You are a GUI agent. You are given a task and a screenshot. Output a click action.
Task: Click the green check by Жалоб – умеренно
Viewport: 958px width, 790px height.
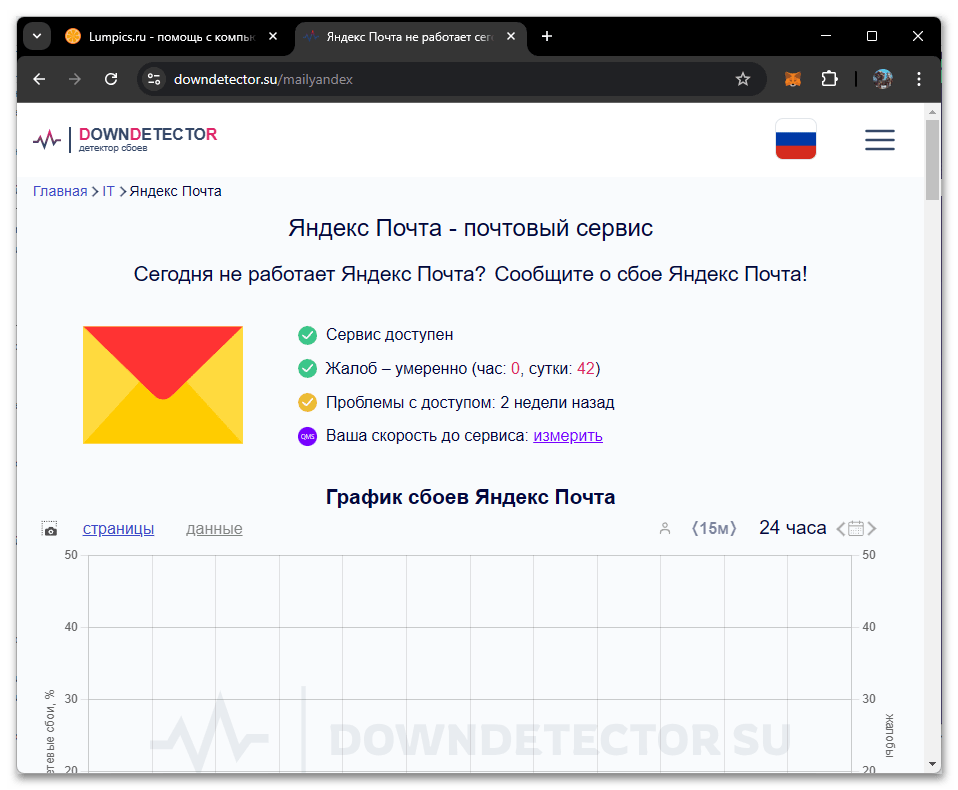pos(307,368)
